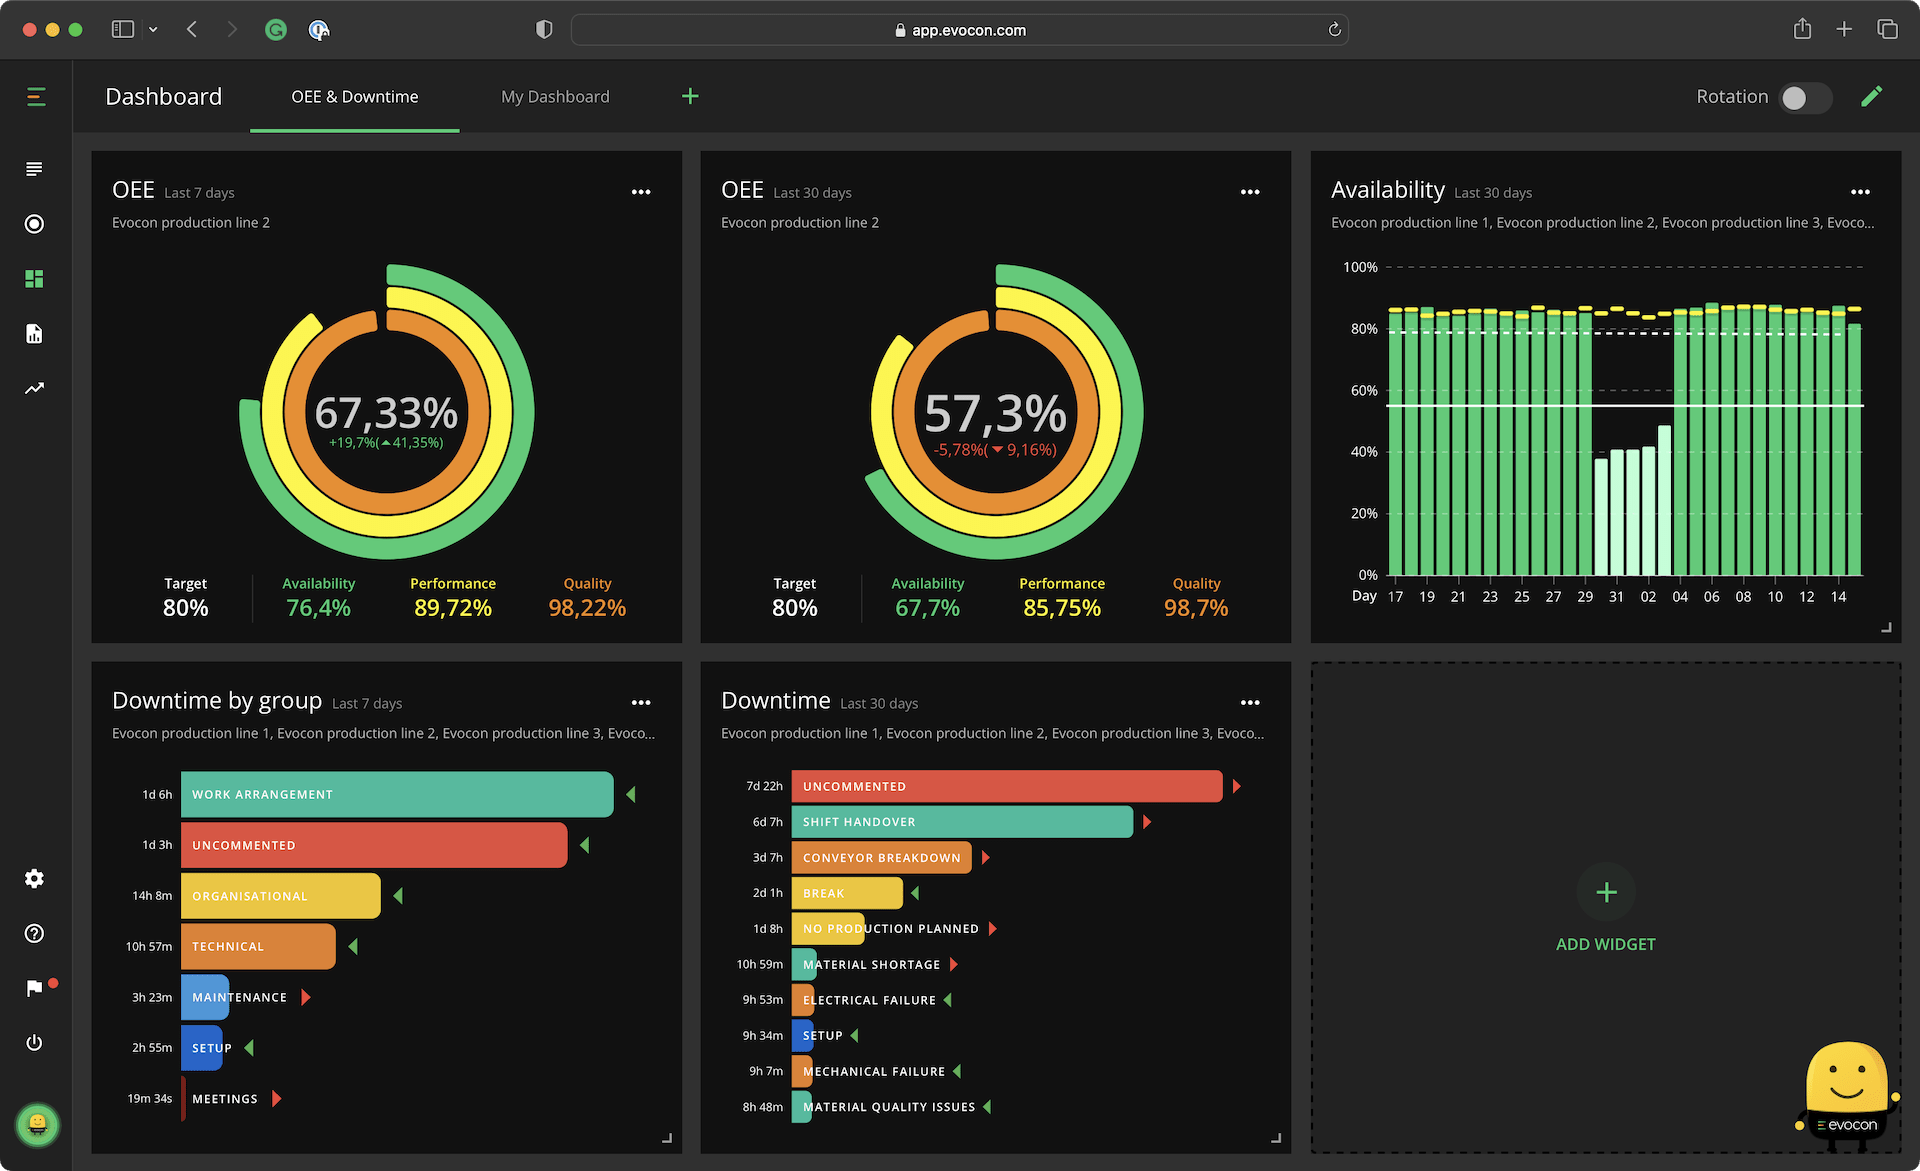Click the WORK ARRANGEMENT downtime bar

[x=397, y=794]
